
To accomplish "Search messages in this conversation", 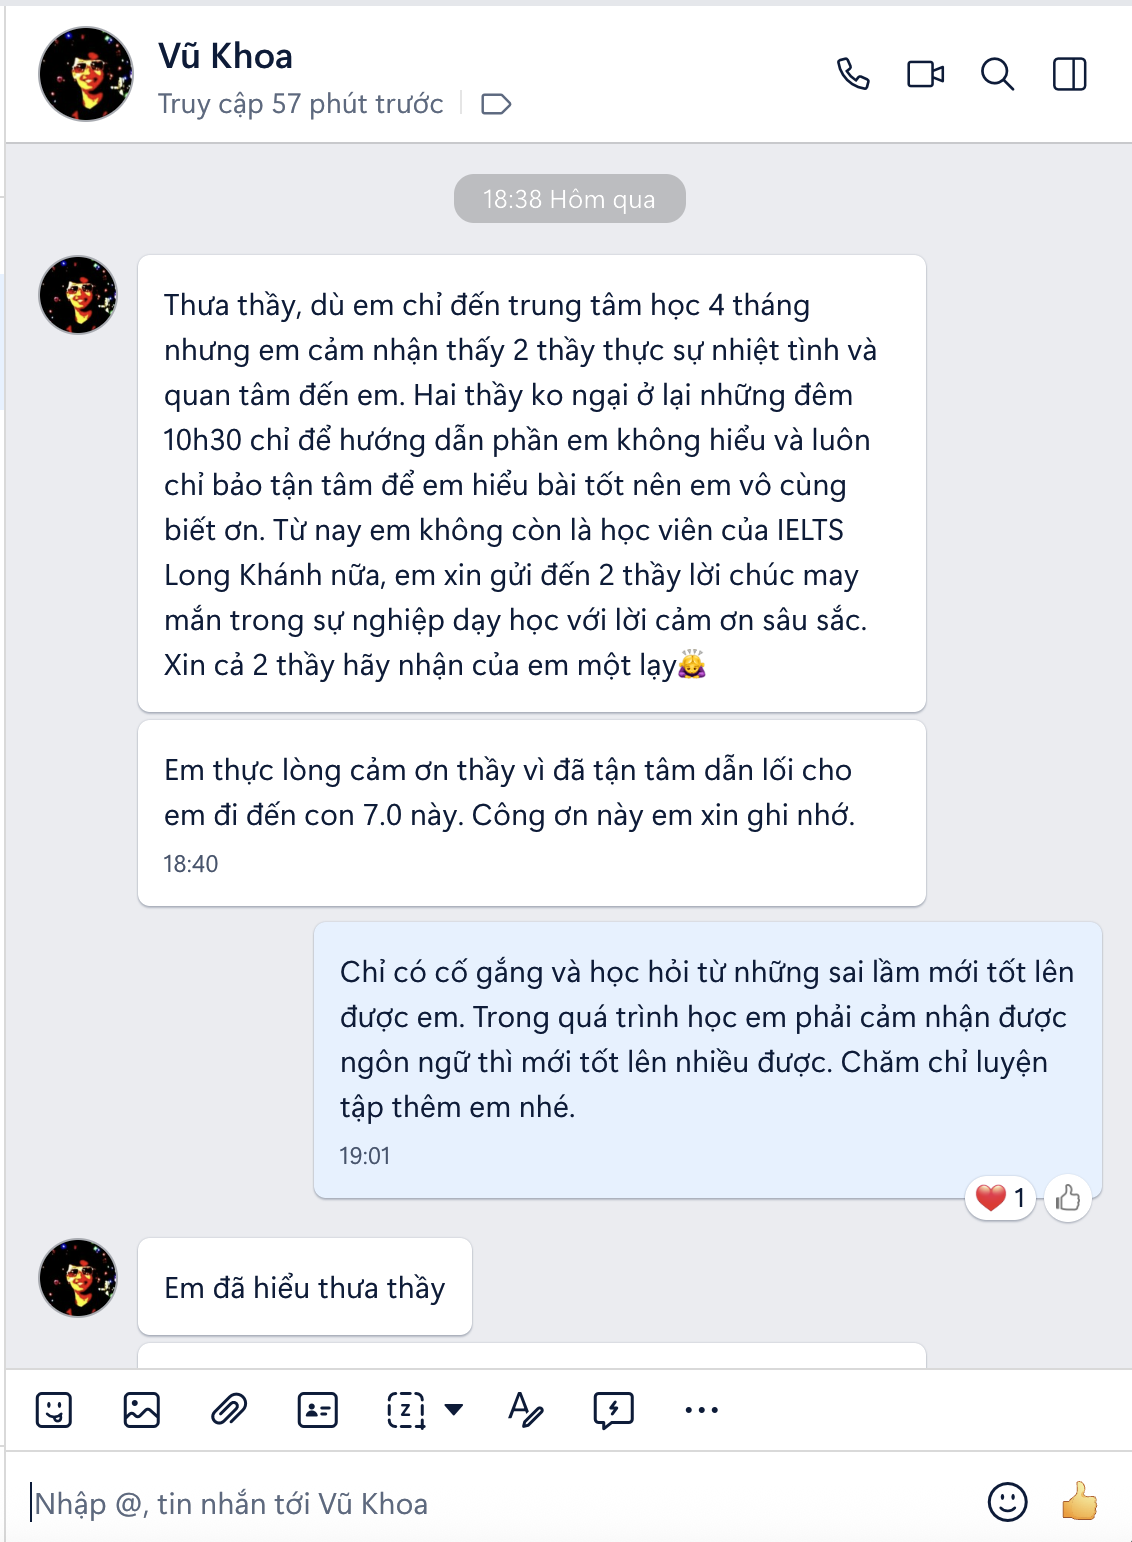I will click(x=997, y=74).
